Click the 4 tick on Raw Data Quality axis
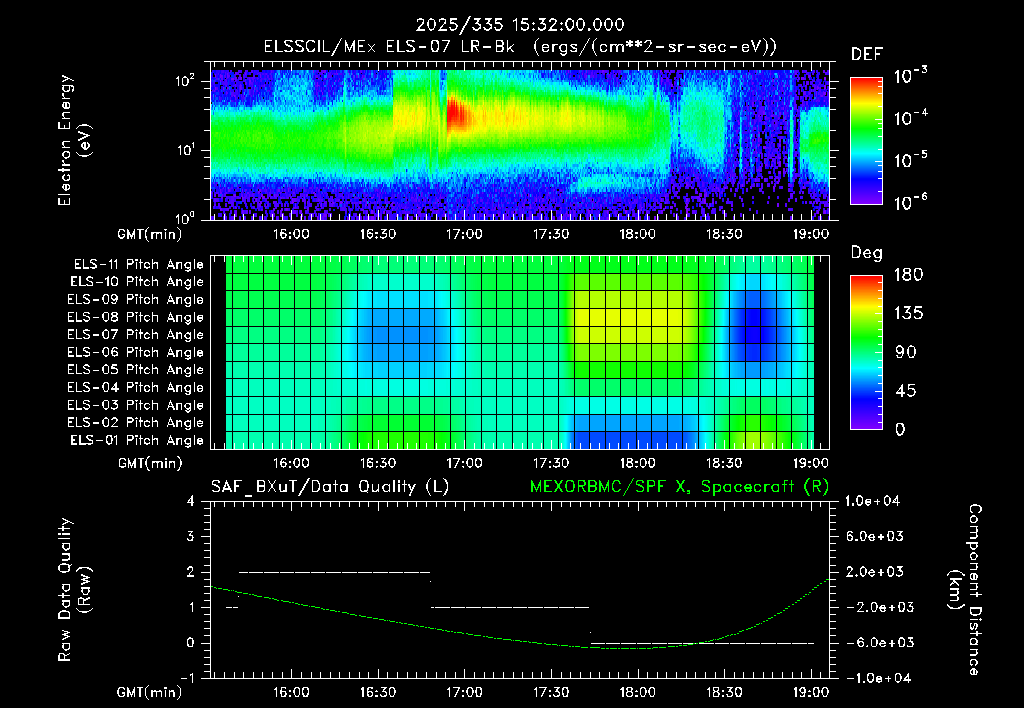The image size is (1024, 708). click(x=191, y=501)
